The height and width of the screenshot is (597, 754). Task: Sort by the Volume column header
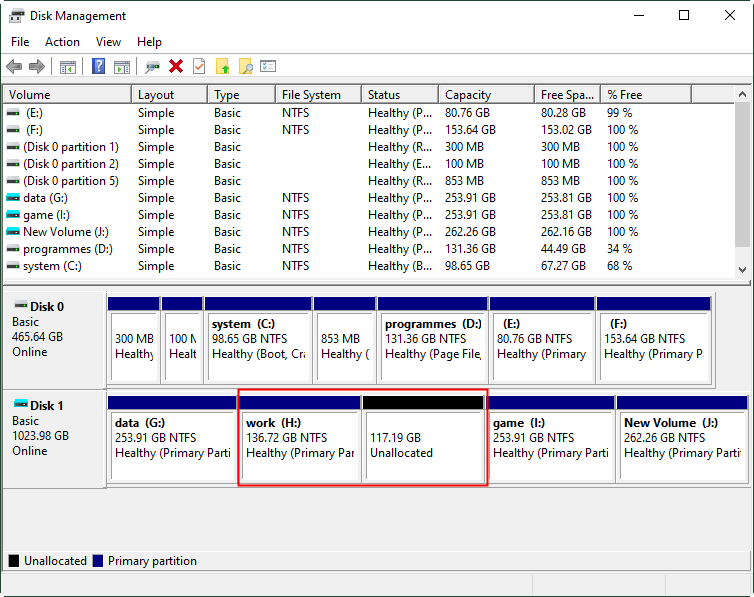pyautogui.click(x=67, y=95)
